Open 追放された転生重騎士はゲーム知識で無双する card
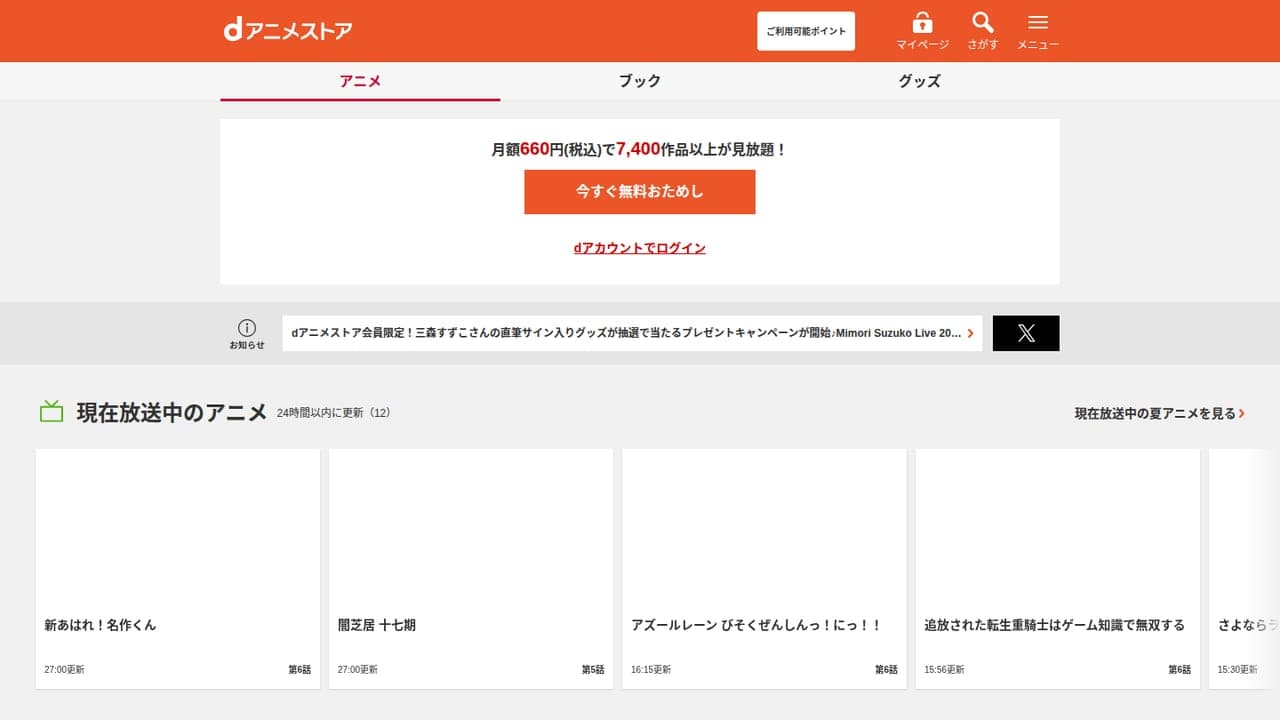The height and width of the screenshot is (720, 1280). tap(1058, 568)
